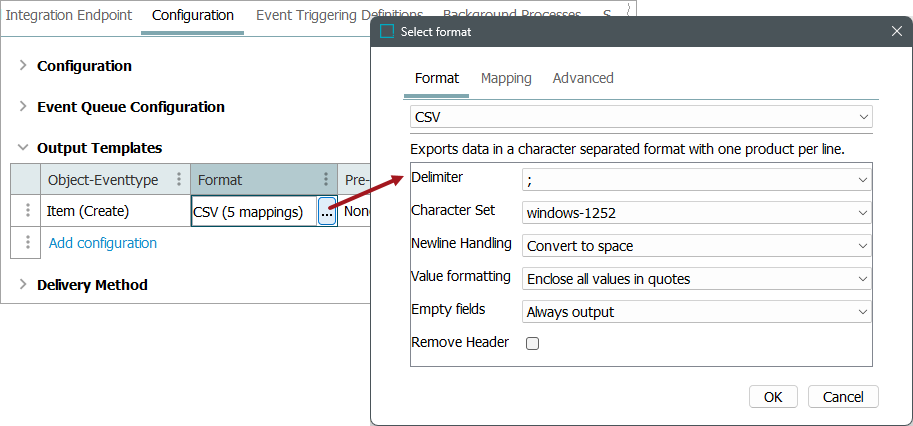Toggle the Remove Header checkbox
The height and width of the screenshot is (426, 913).
tap(533, 343)
